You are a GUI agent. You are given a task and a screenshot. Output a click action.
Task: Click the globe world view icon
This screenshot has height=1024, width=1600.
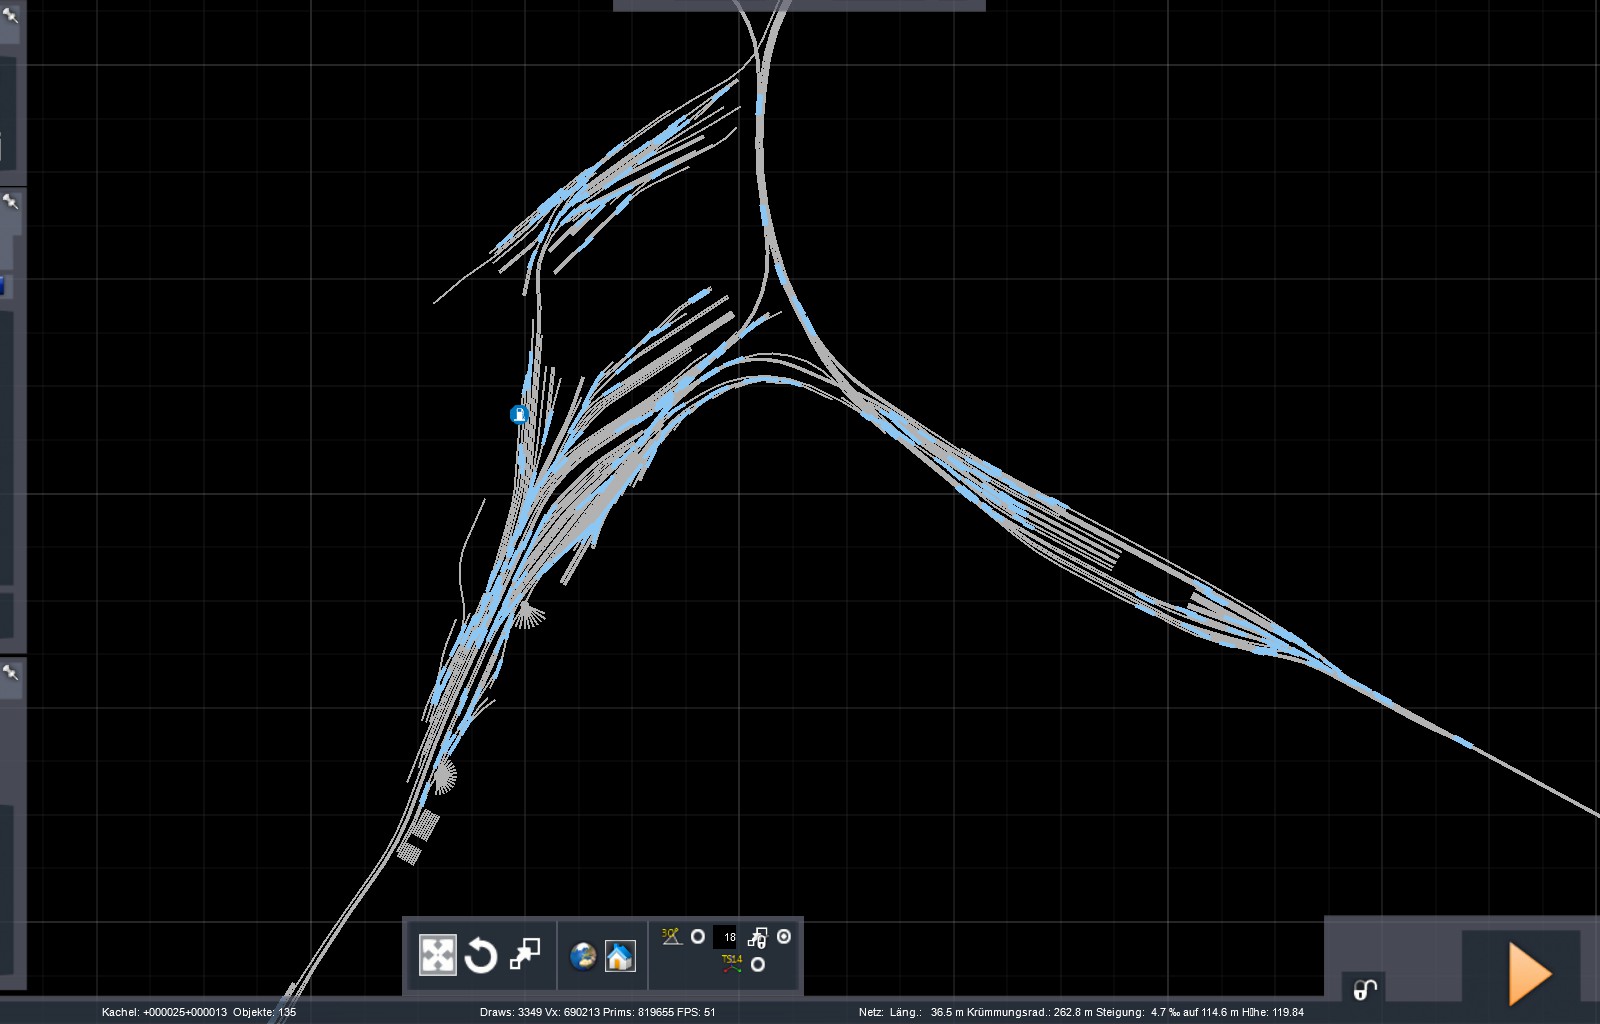pos(583,956)
